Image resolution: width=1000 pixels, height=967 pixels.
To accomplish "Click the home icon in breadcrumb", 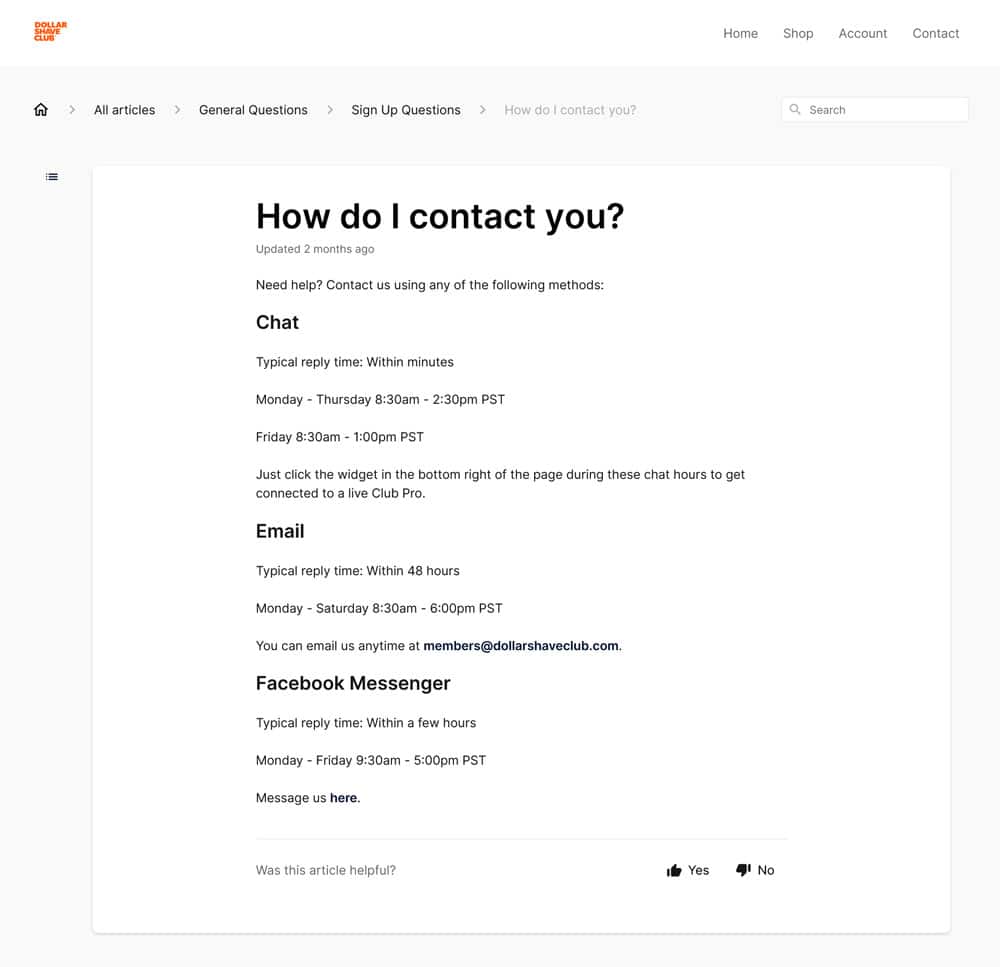I will [x=41, y=110].
